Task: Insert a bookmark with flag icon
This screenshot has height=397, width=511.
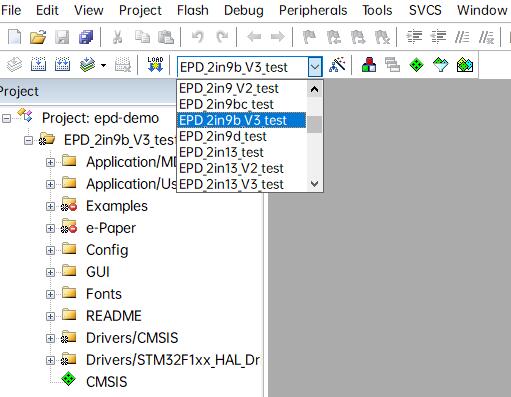Action: coord(309,37)
